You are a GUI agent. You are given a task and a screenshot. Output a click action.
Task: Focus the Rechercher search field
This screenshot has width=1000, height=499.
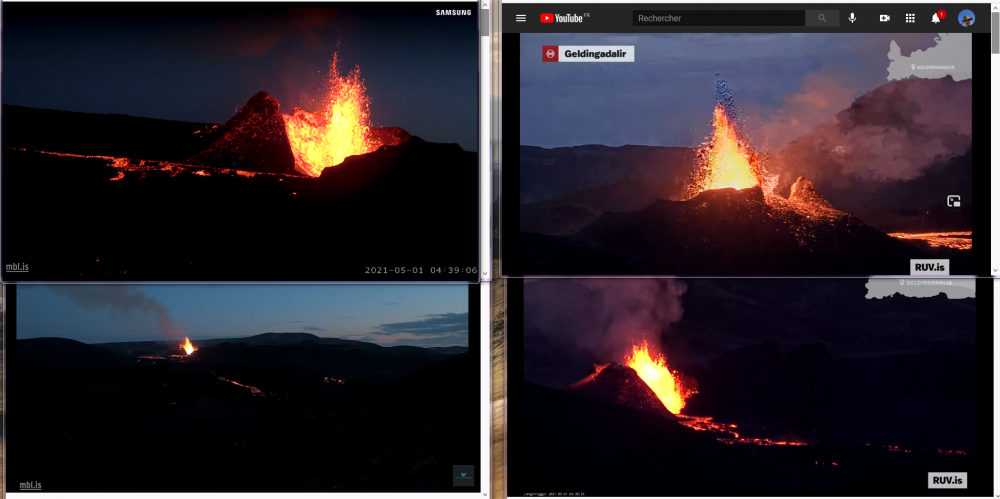(x=718, y=18)
